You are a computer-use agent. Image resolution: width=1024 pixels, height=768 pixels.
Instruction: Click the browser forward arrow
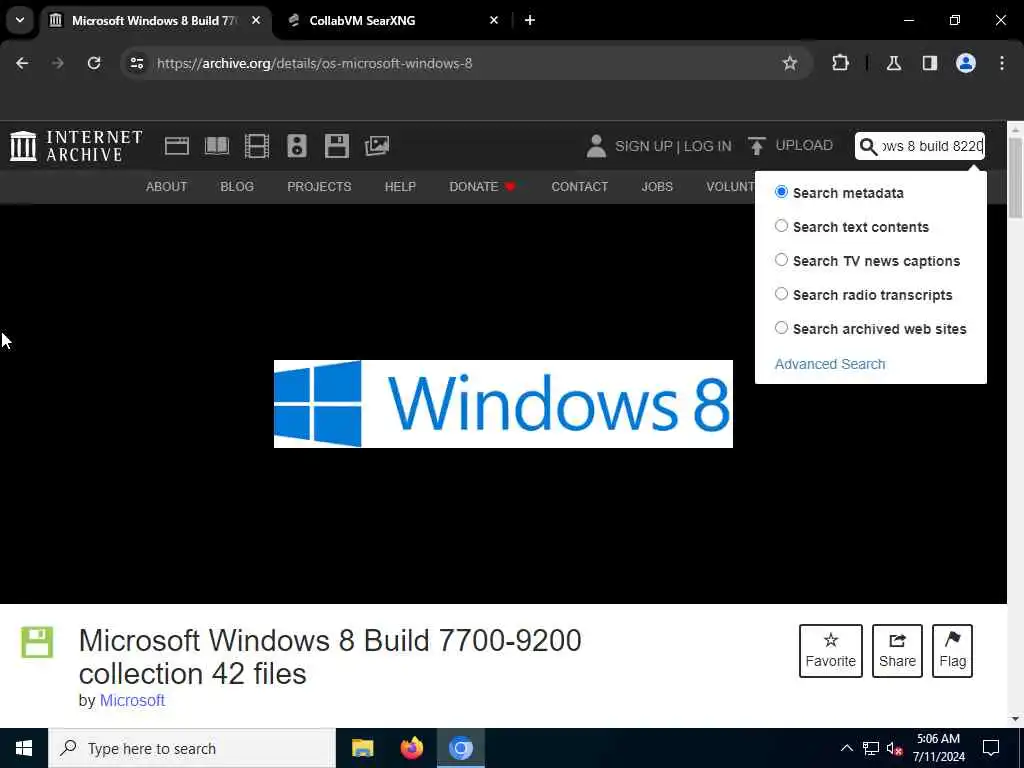point(58,63)
